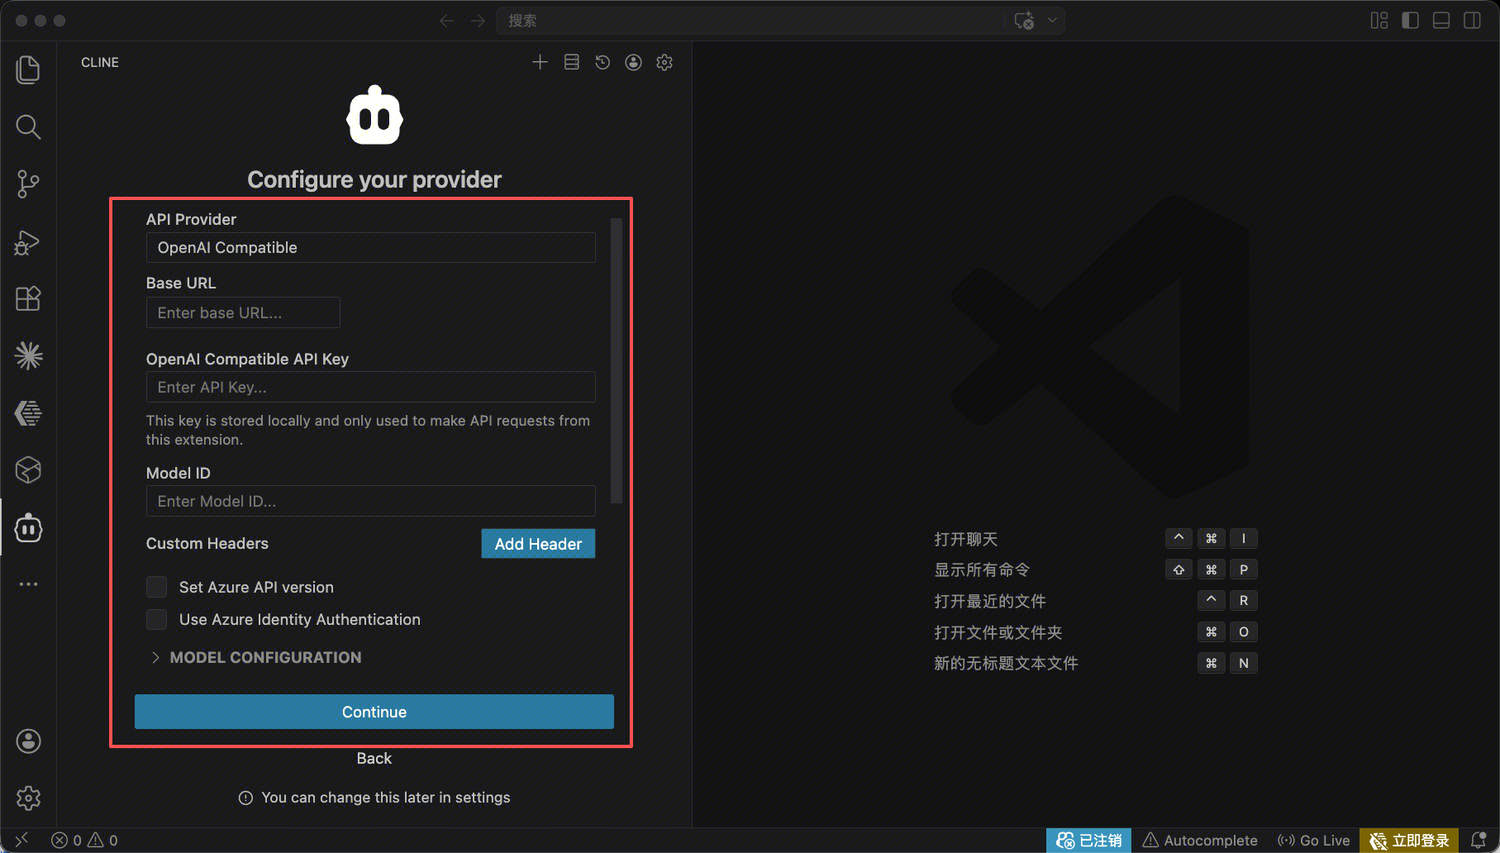
Task: Focus the OpenAI Compatible API Key field
Action: point(371,387)
